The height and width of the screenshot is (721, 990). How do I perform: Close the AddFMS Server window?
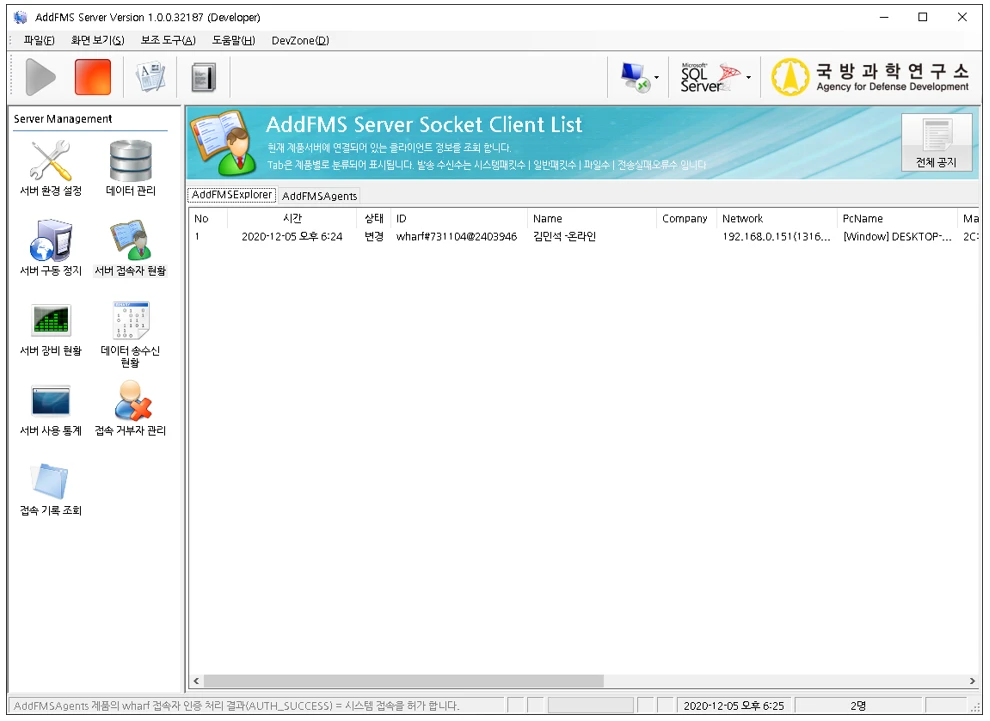[962, 17]
